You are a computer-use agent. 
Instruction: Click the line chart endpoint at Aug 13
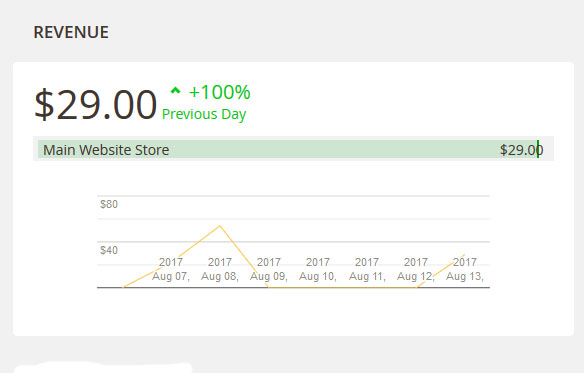click(464, 255)
